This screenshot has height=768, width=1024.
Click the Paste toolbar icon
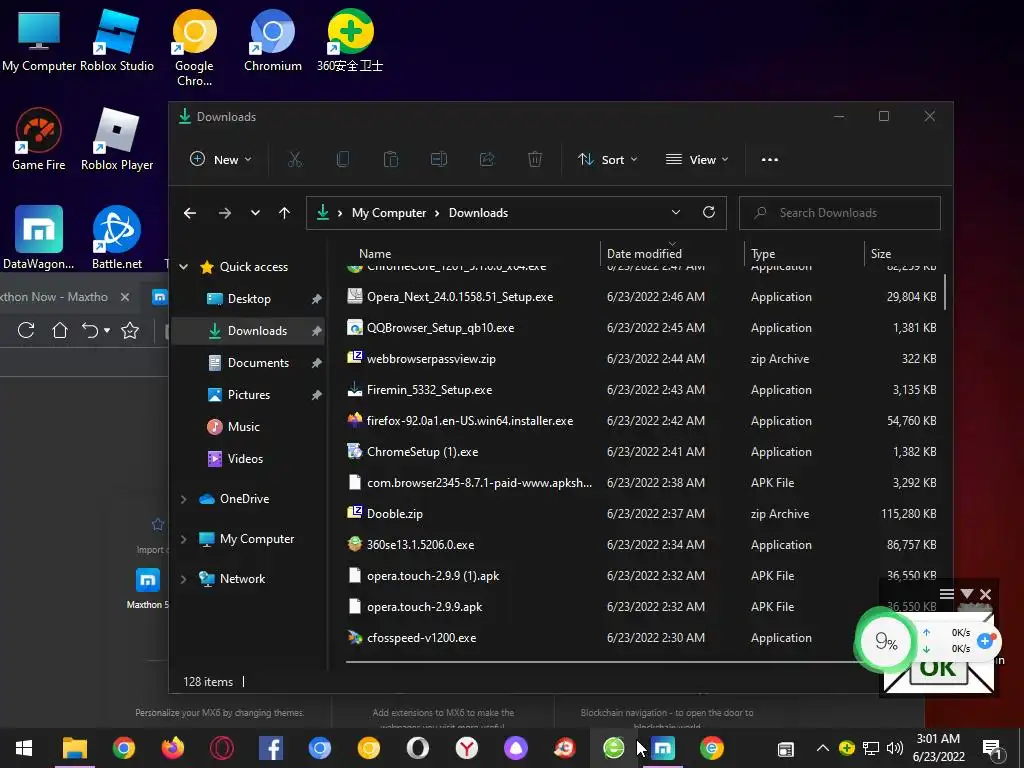(x=391, y=159)
